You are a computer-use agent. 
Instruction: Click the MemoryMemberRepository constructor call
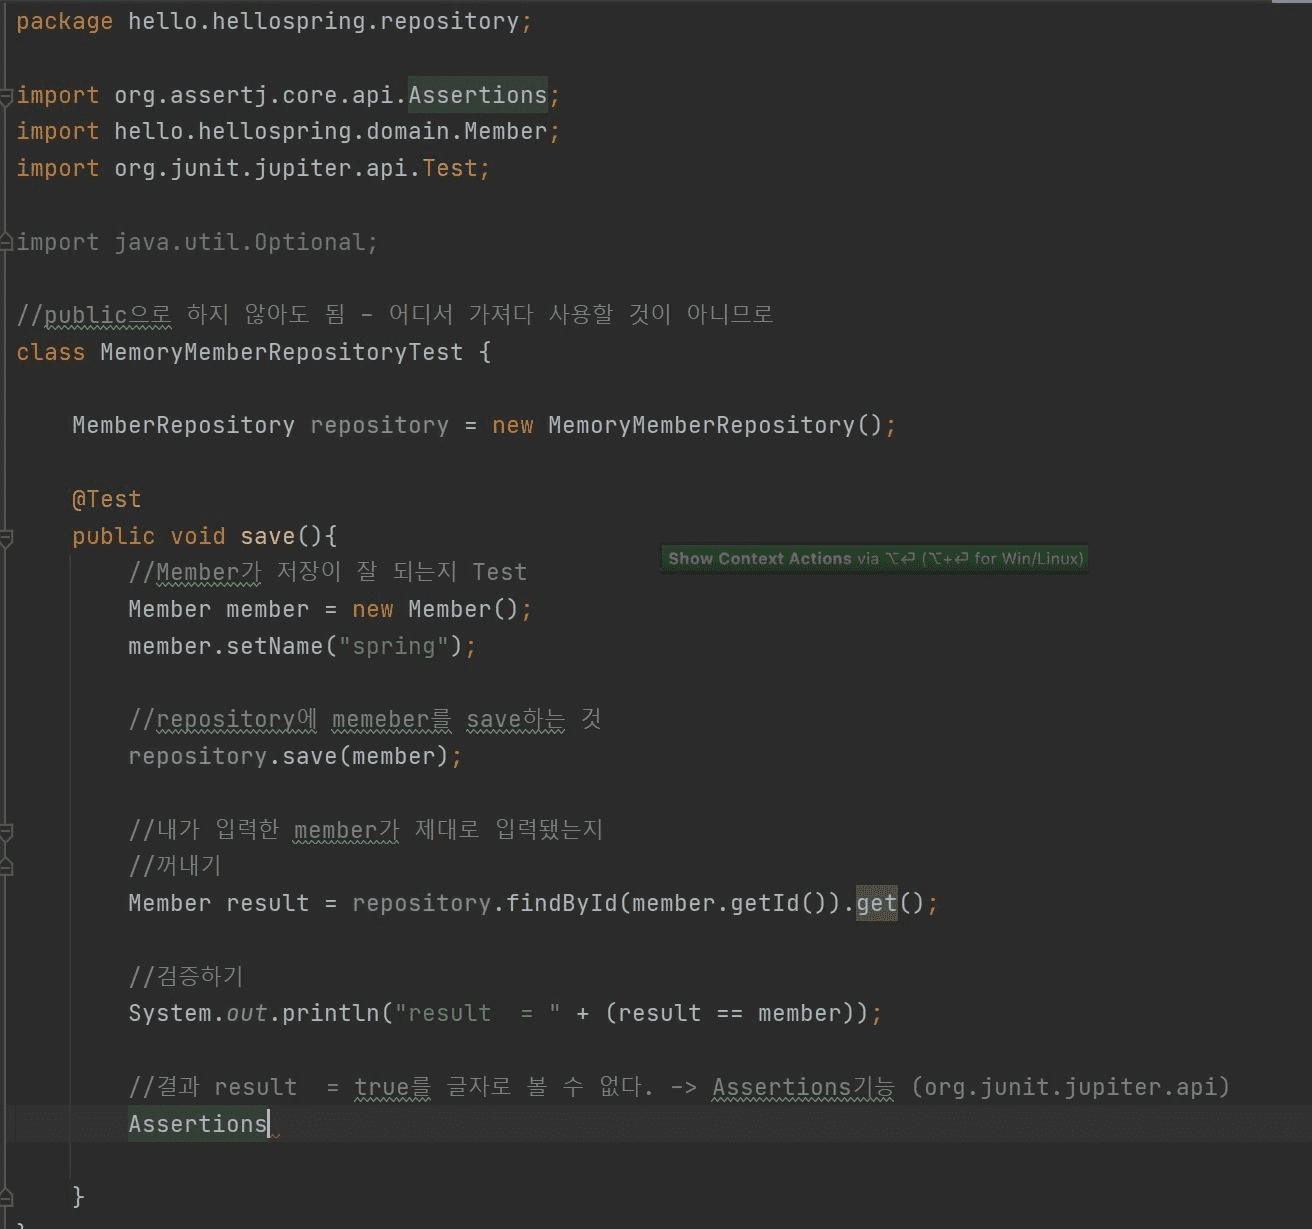click(700, 425)
